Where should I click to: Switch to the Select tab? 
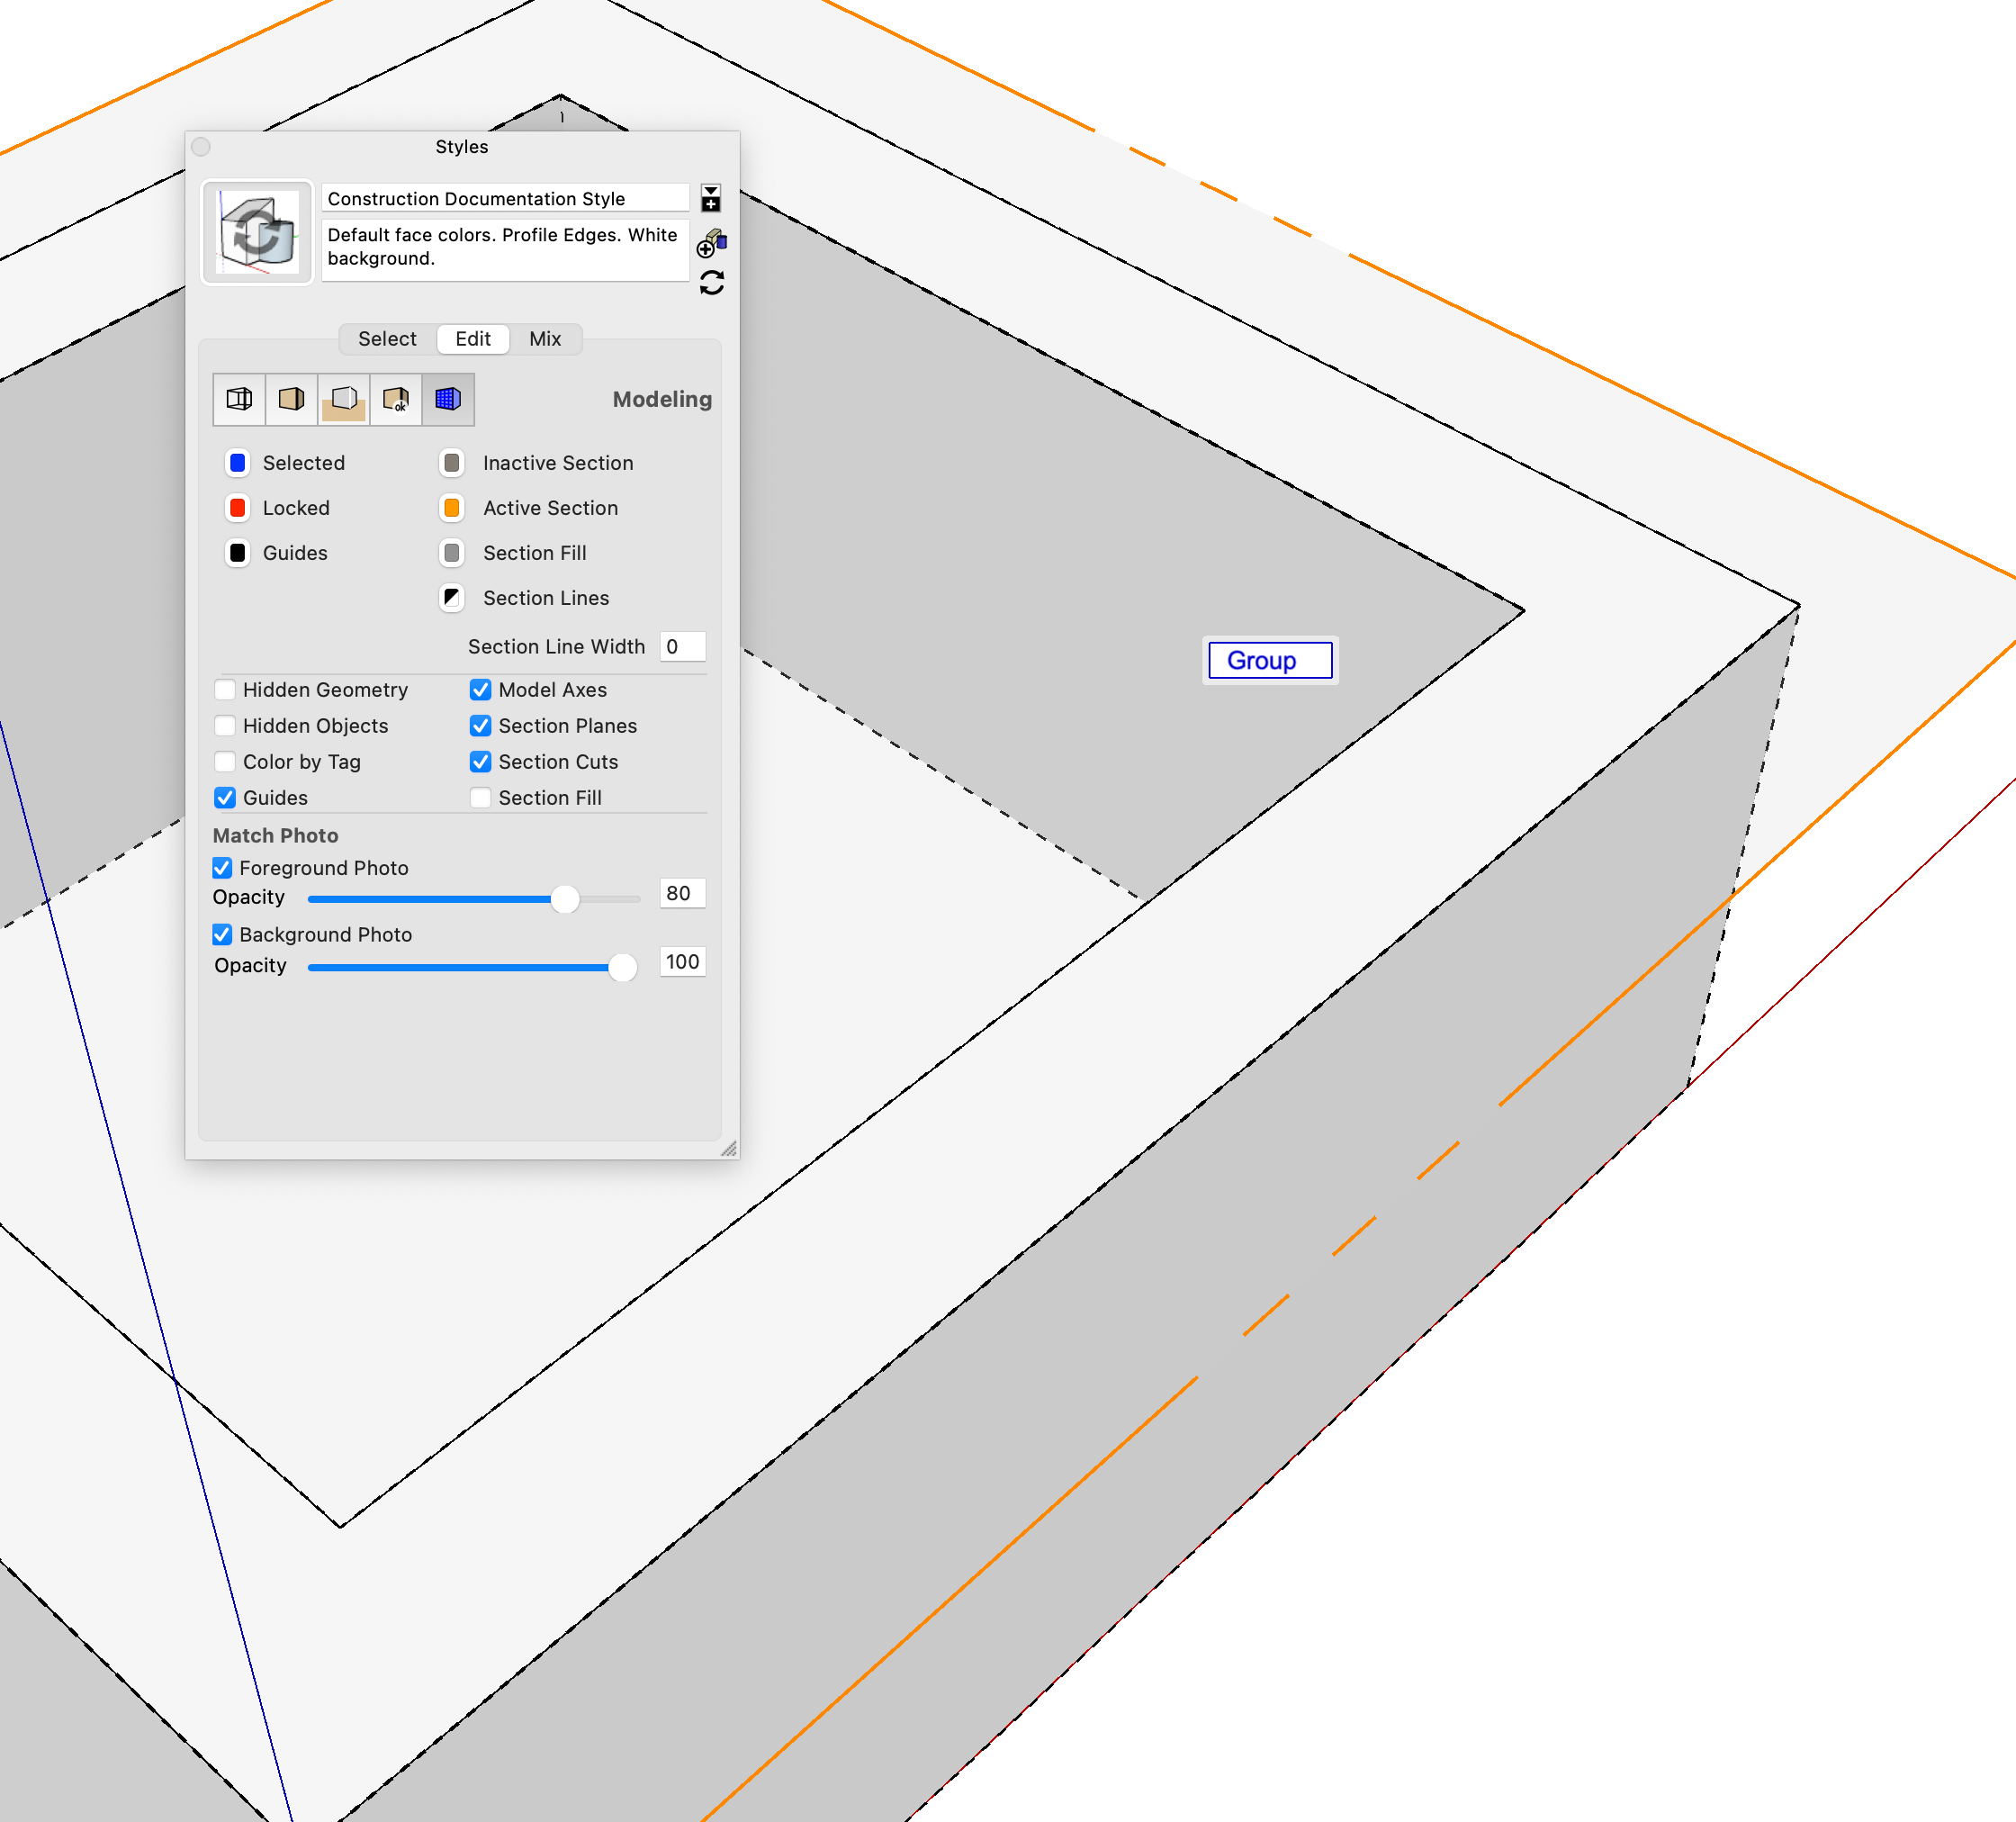(x=387, y=339)
